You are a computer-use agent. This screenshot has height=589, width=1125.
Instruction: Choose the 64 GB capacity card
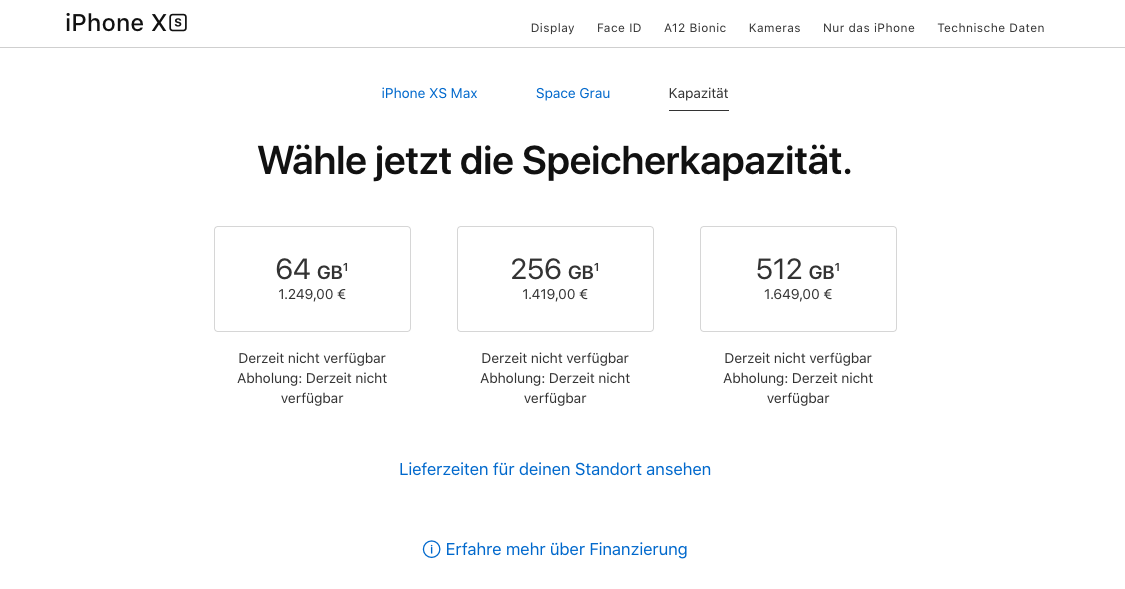[x=312, y=279]
